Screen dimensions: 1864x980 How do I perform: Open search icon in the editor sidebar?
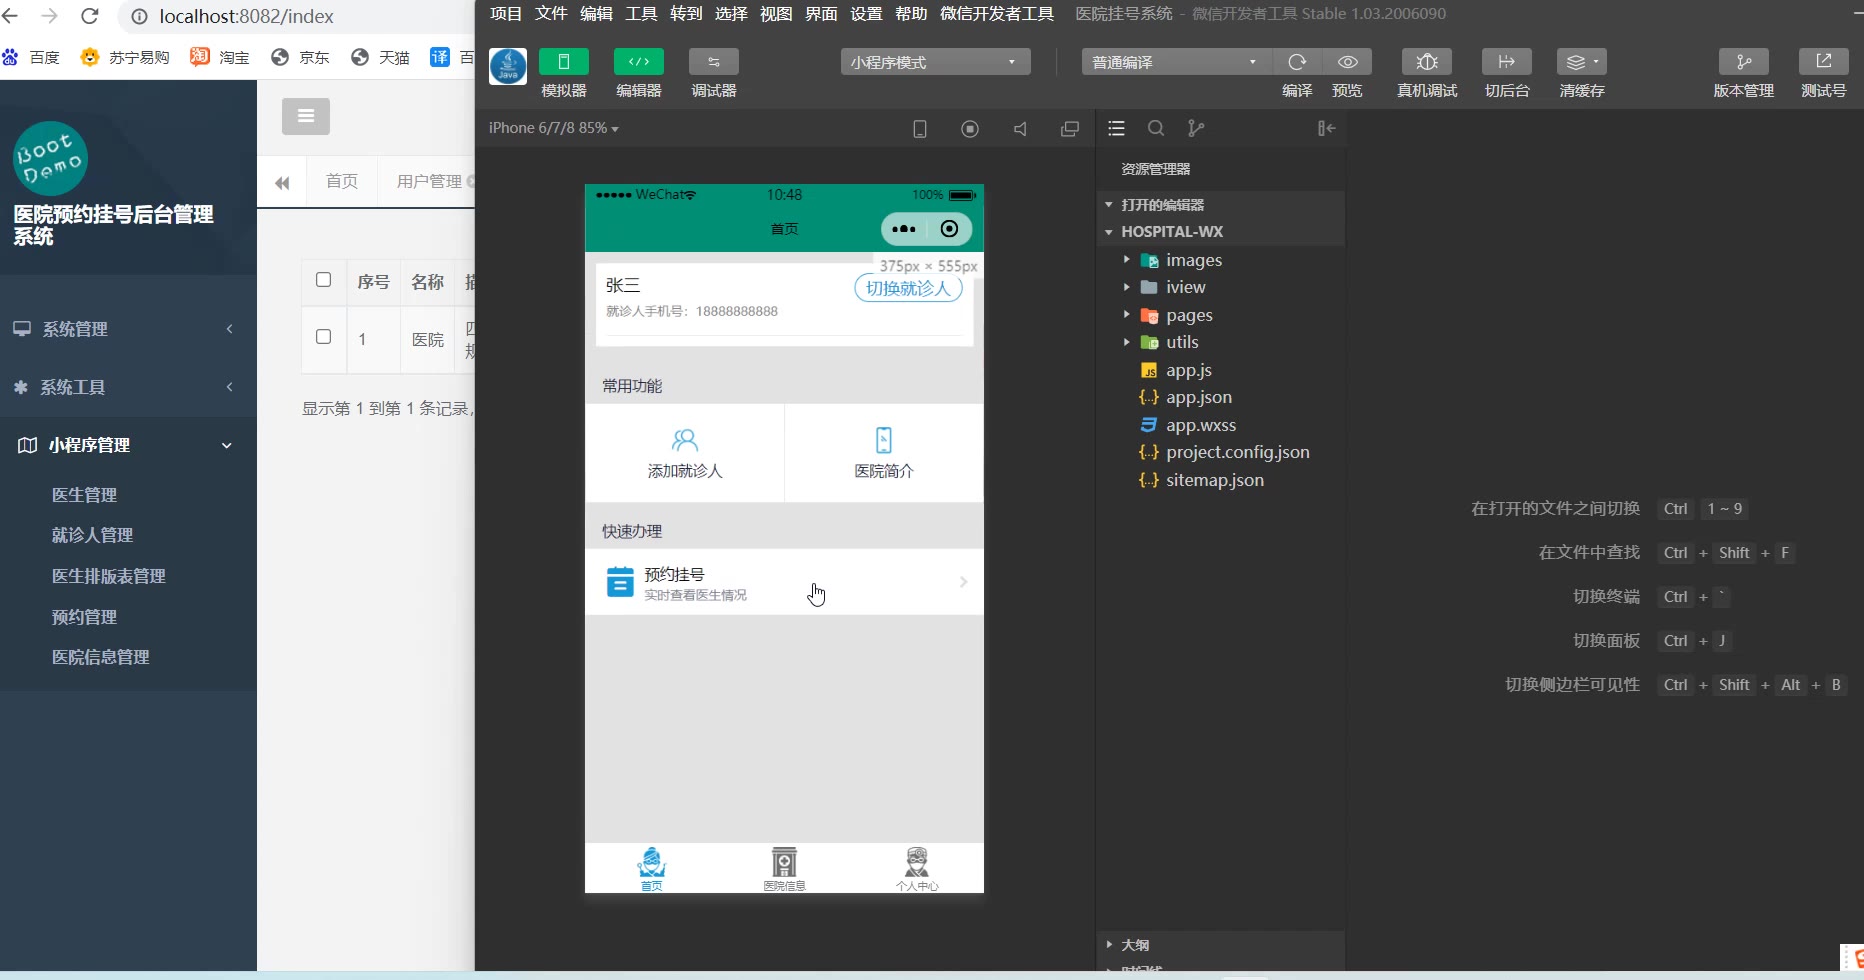pyautogui.click(x=1156, y=128)
